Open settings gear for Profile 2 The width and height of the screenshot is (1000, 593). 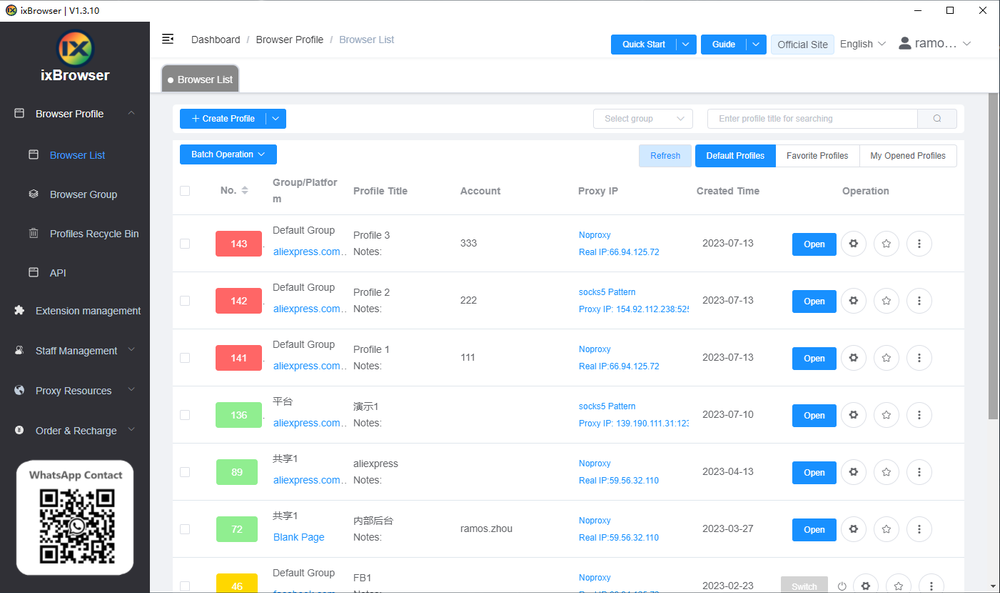pyautogui.click(x=853, y=301)
